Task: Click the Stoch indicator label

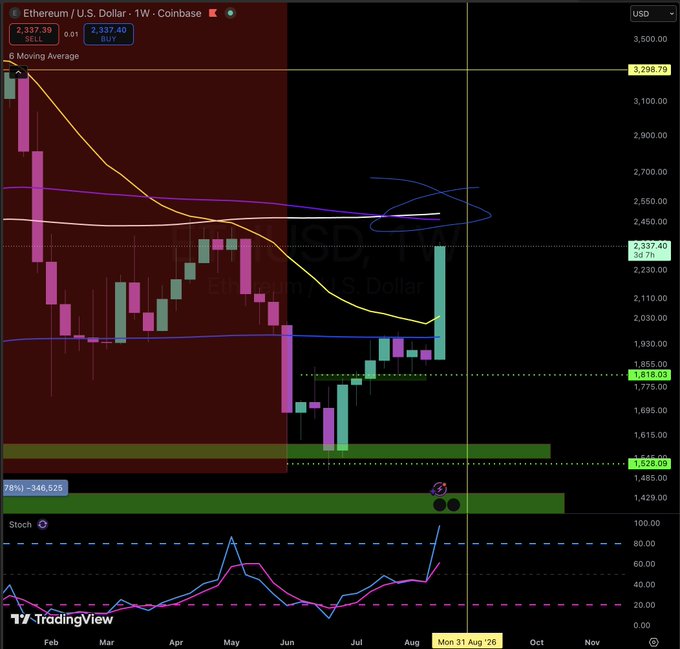Action: coord(20,525)
